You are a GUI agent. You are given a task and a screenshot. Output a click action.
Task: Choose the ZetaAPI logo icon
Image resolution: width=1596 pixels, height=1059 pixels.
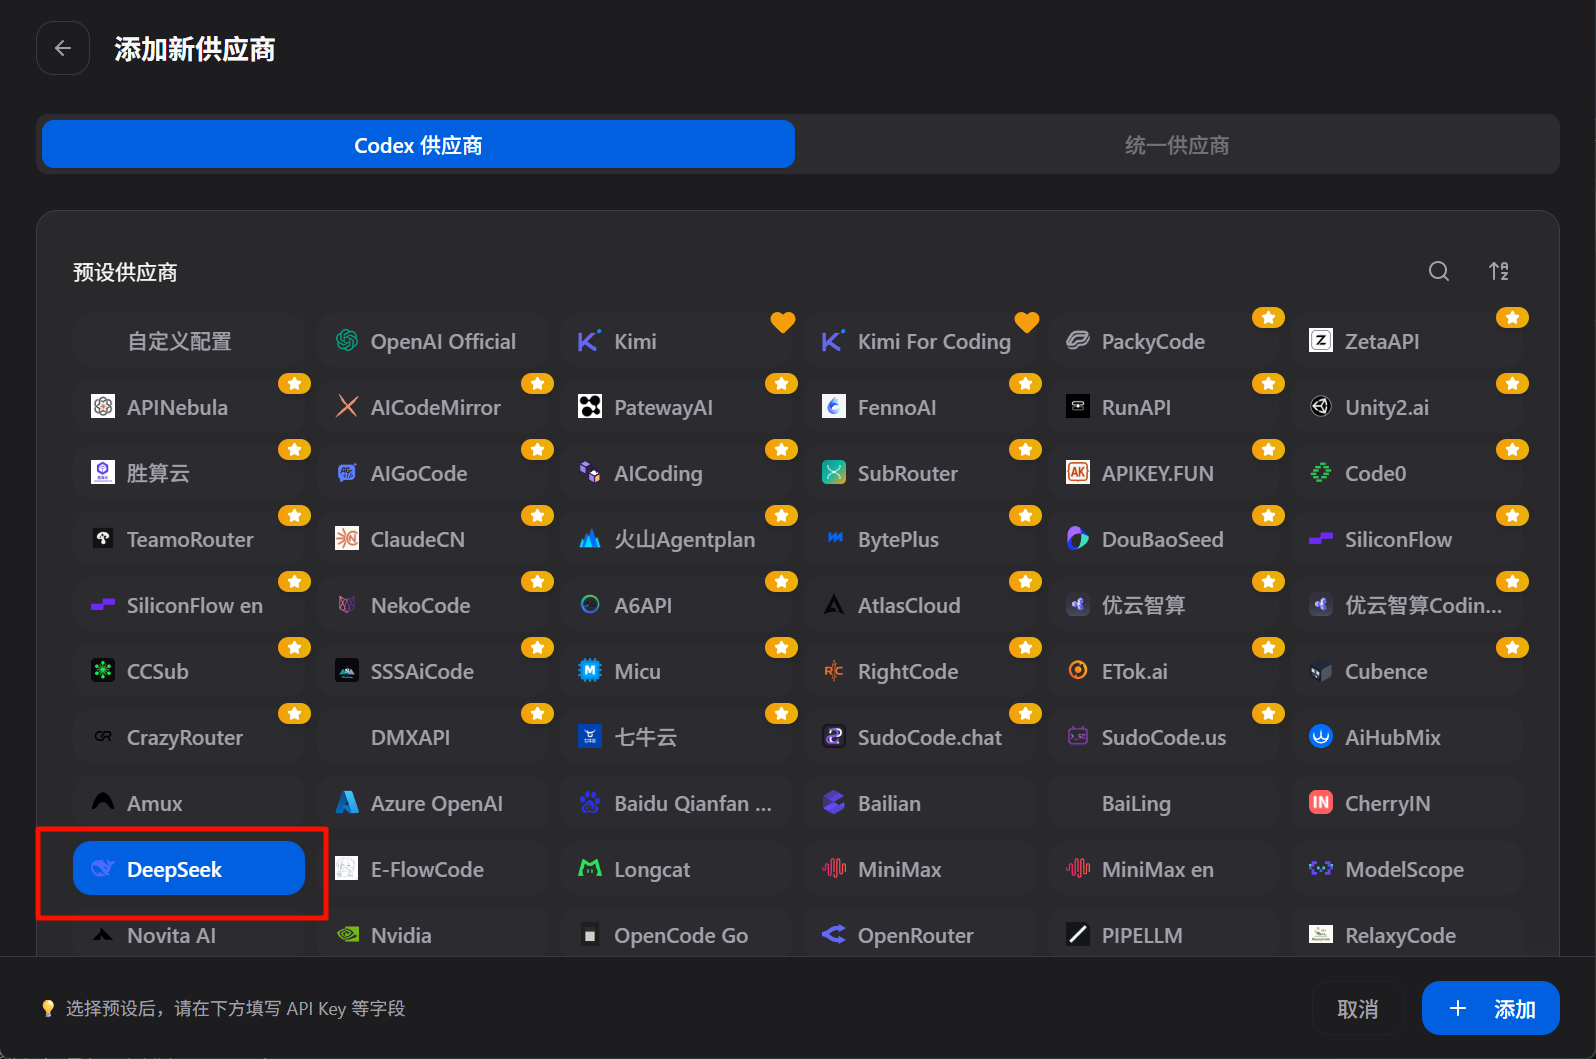1321,341
